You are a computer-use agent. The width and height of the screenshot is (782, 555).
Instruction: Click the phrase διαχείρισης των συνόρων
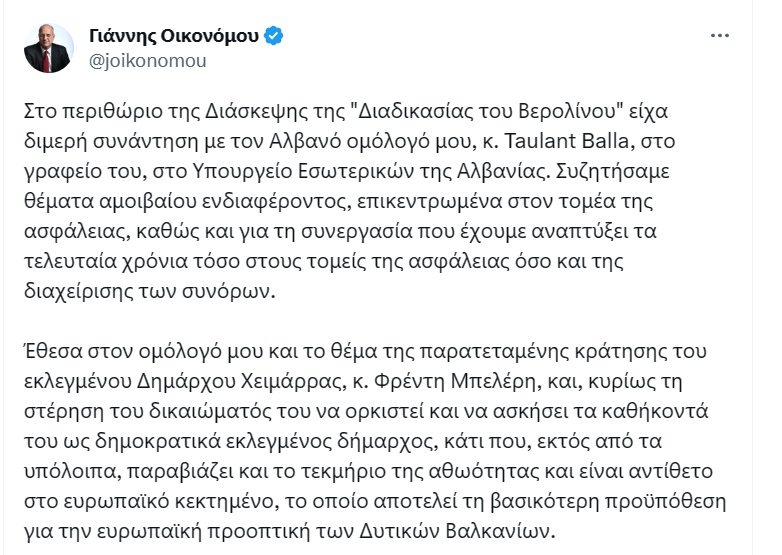147,291
